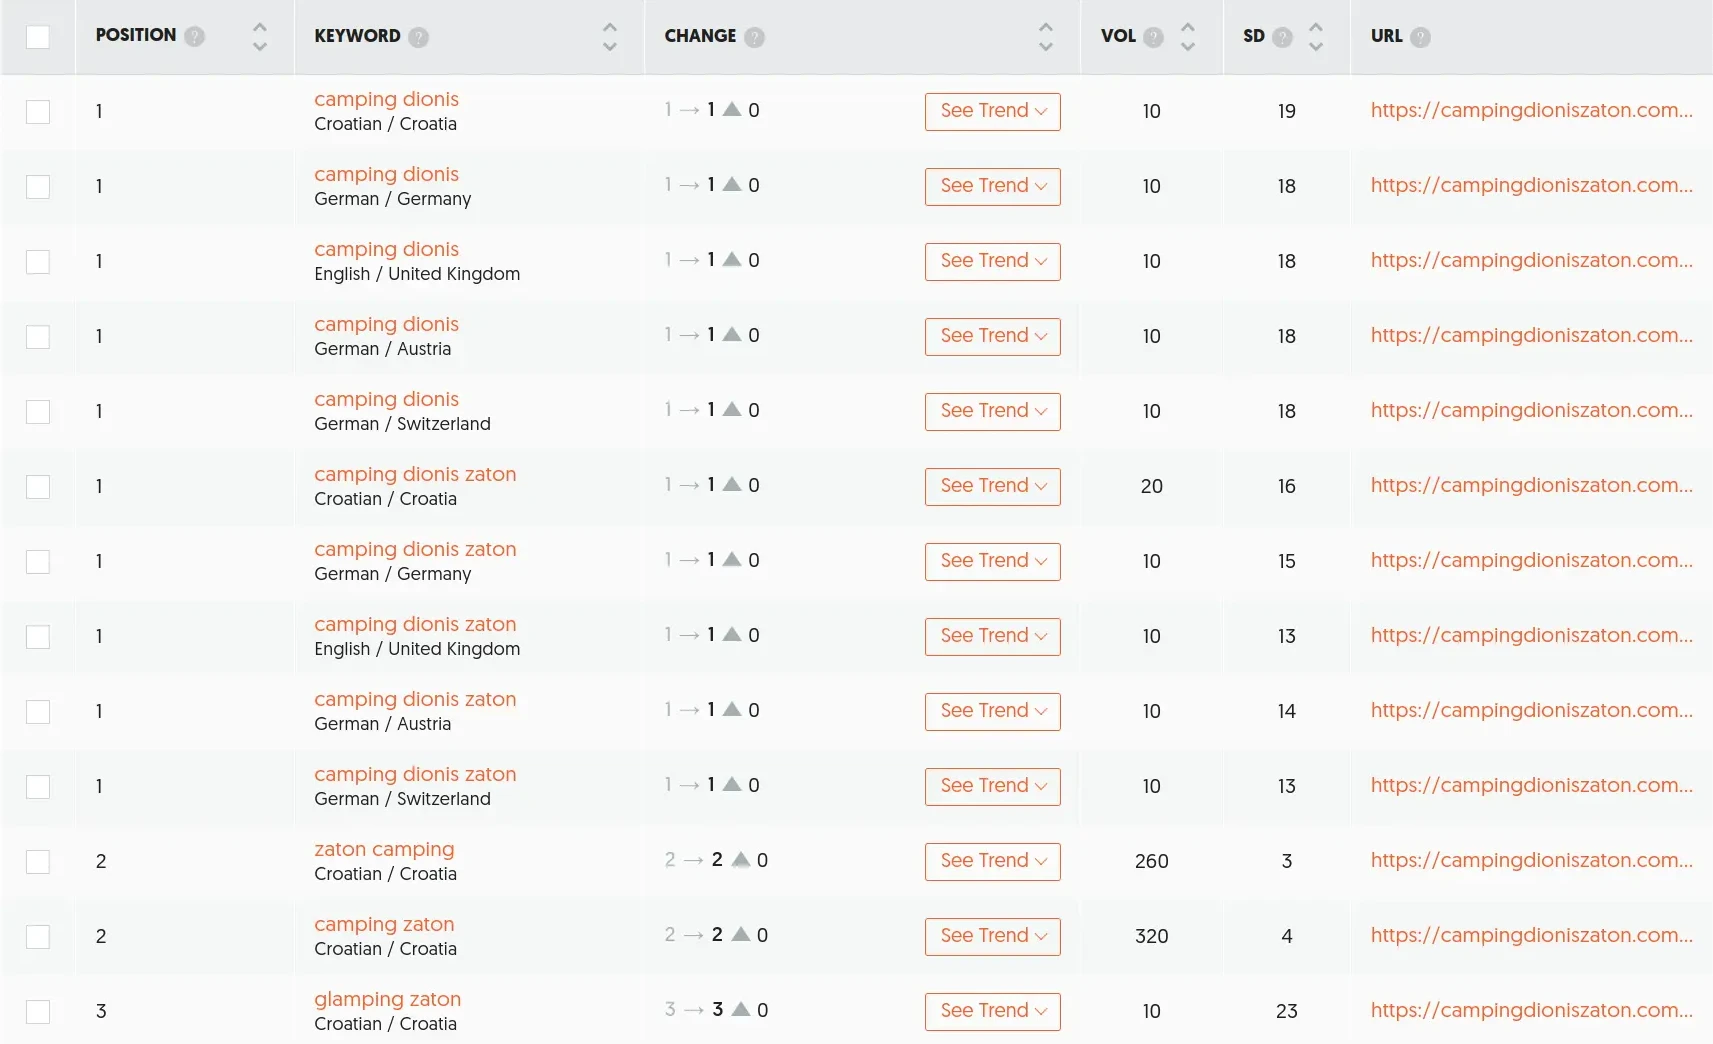
Task: Expand See Trend for camping zaton
Action: tap(992, 936)
